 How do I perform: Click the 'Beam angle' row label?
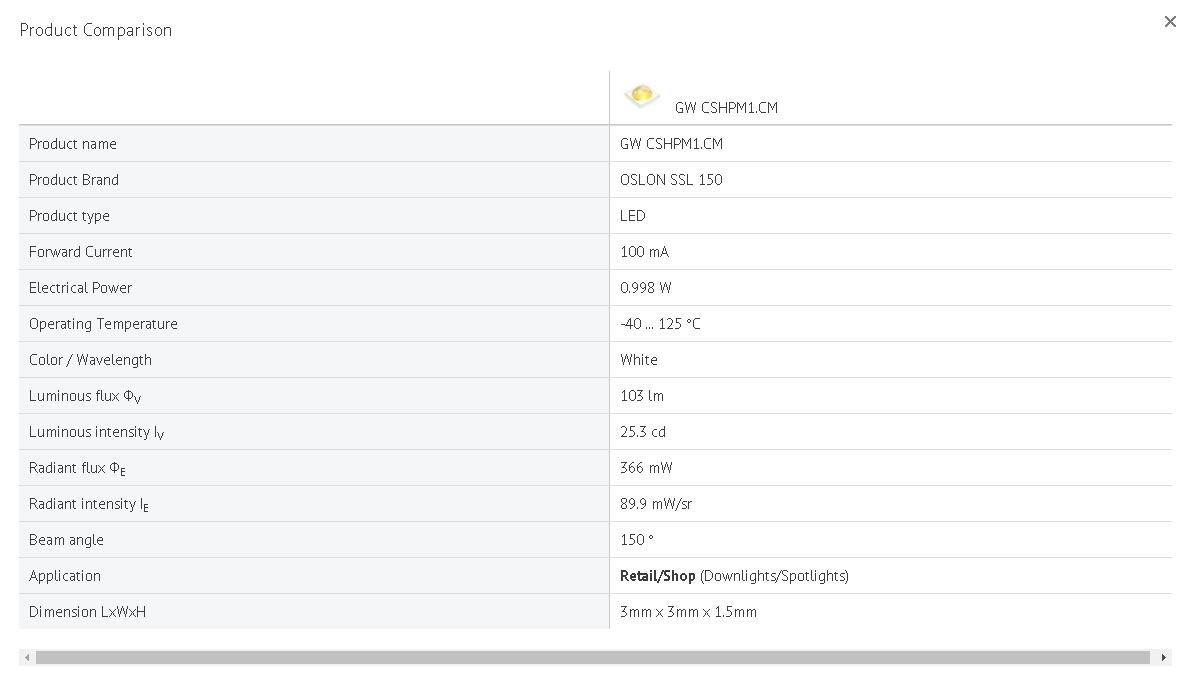[x=66, y=540]
